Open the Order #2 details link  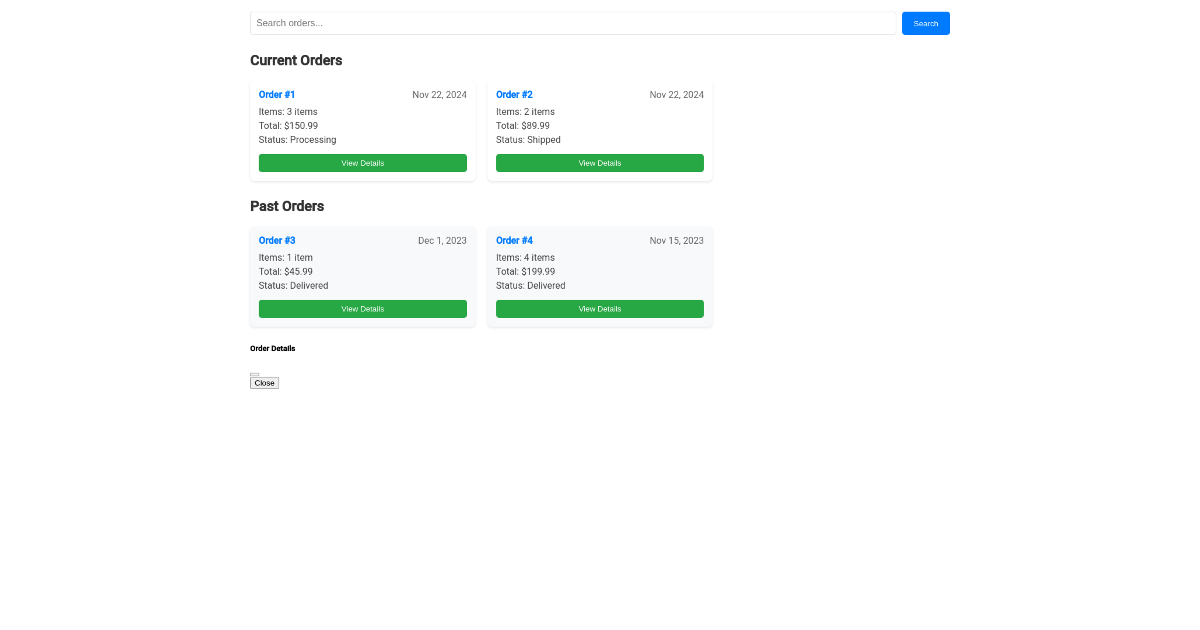(514, 94)
